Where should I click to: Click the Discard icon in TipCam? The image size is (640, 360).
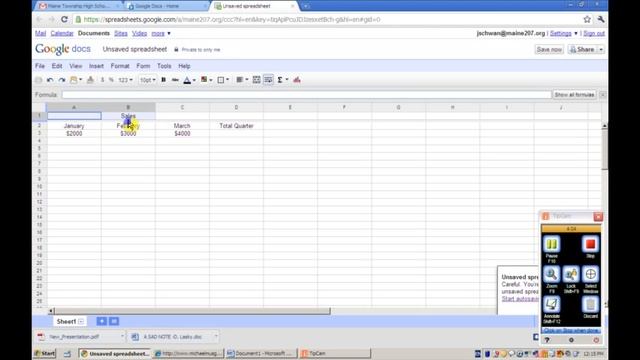[x=590, y=304]
